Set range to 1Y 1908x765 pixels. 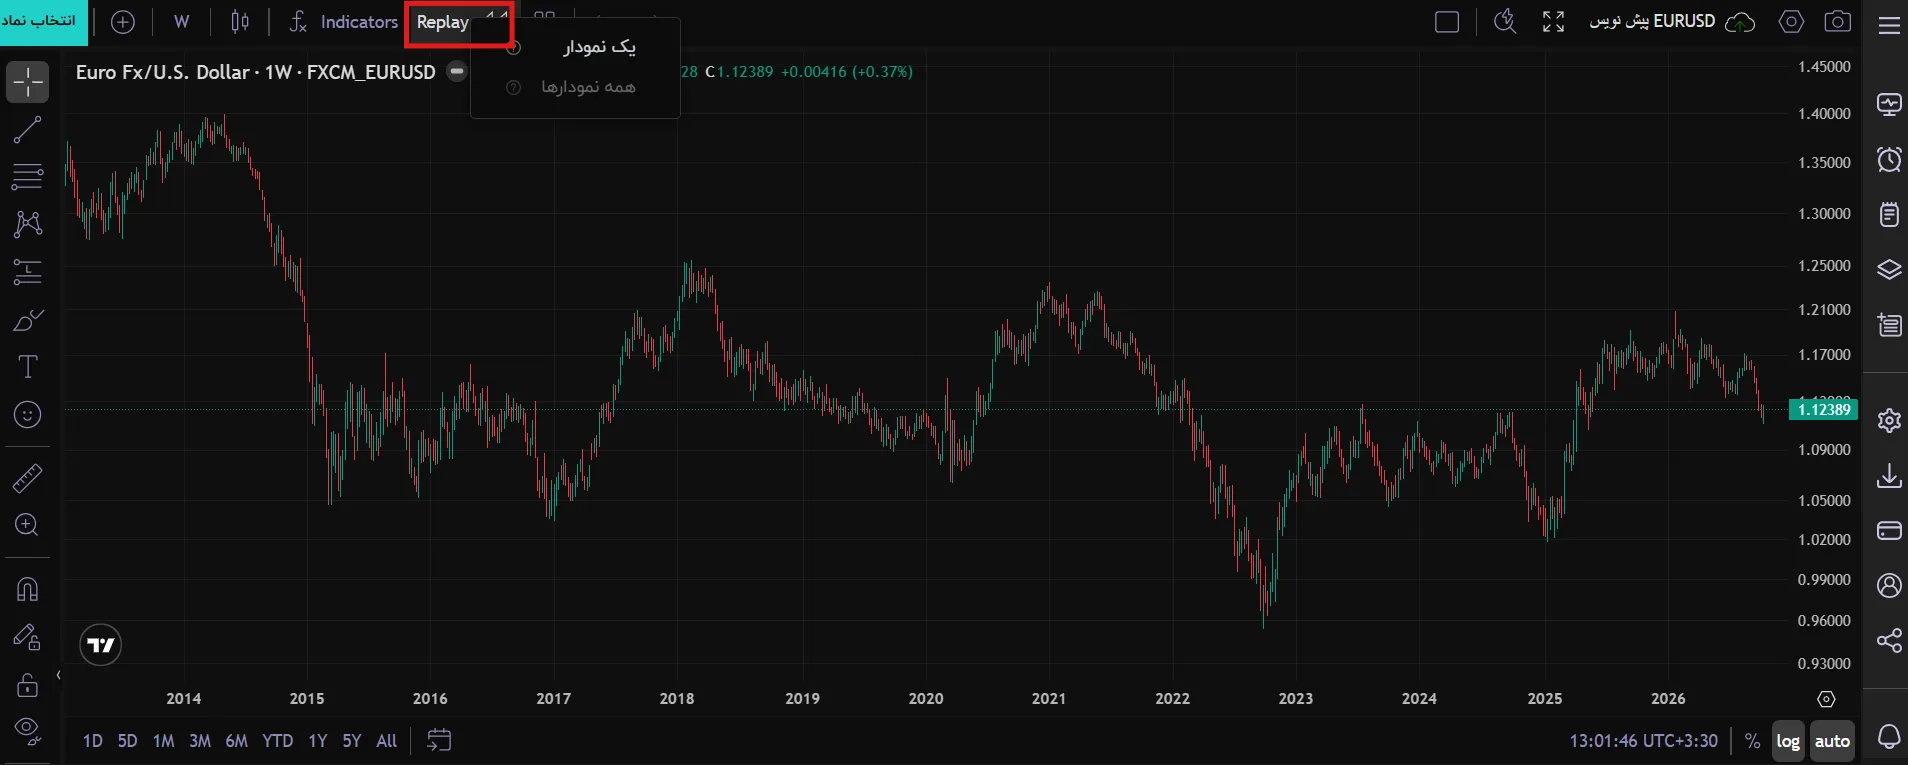(318, 741)
